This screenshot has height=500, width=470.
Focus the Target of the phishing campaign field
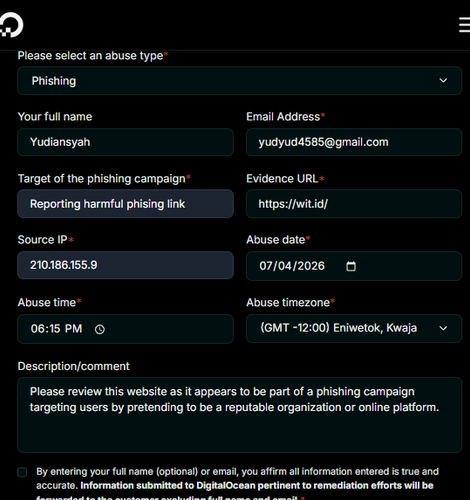[x=125, y=204]
